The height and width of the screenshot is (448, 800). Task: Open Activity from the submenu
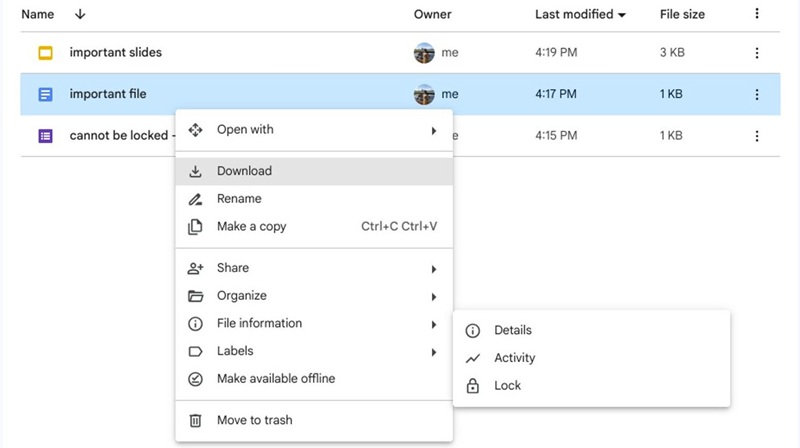click(591, 358)
